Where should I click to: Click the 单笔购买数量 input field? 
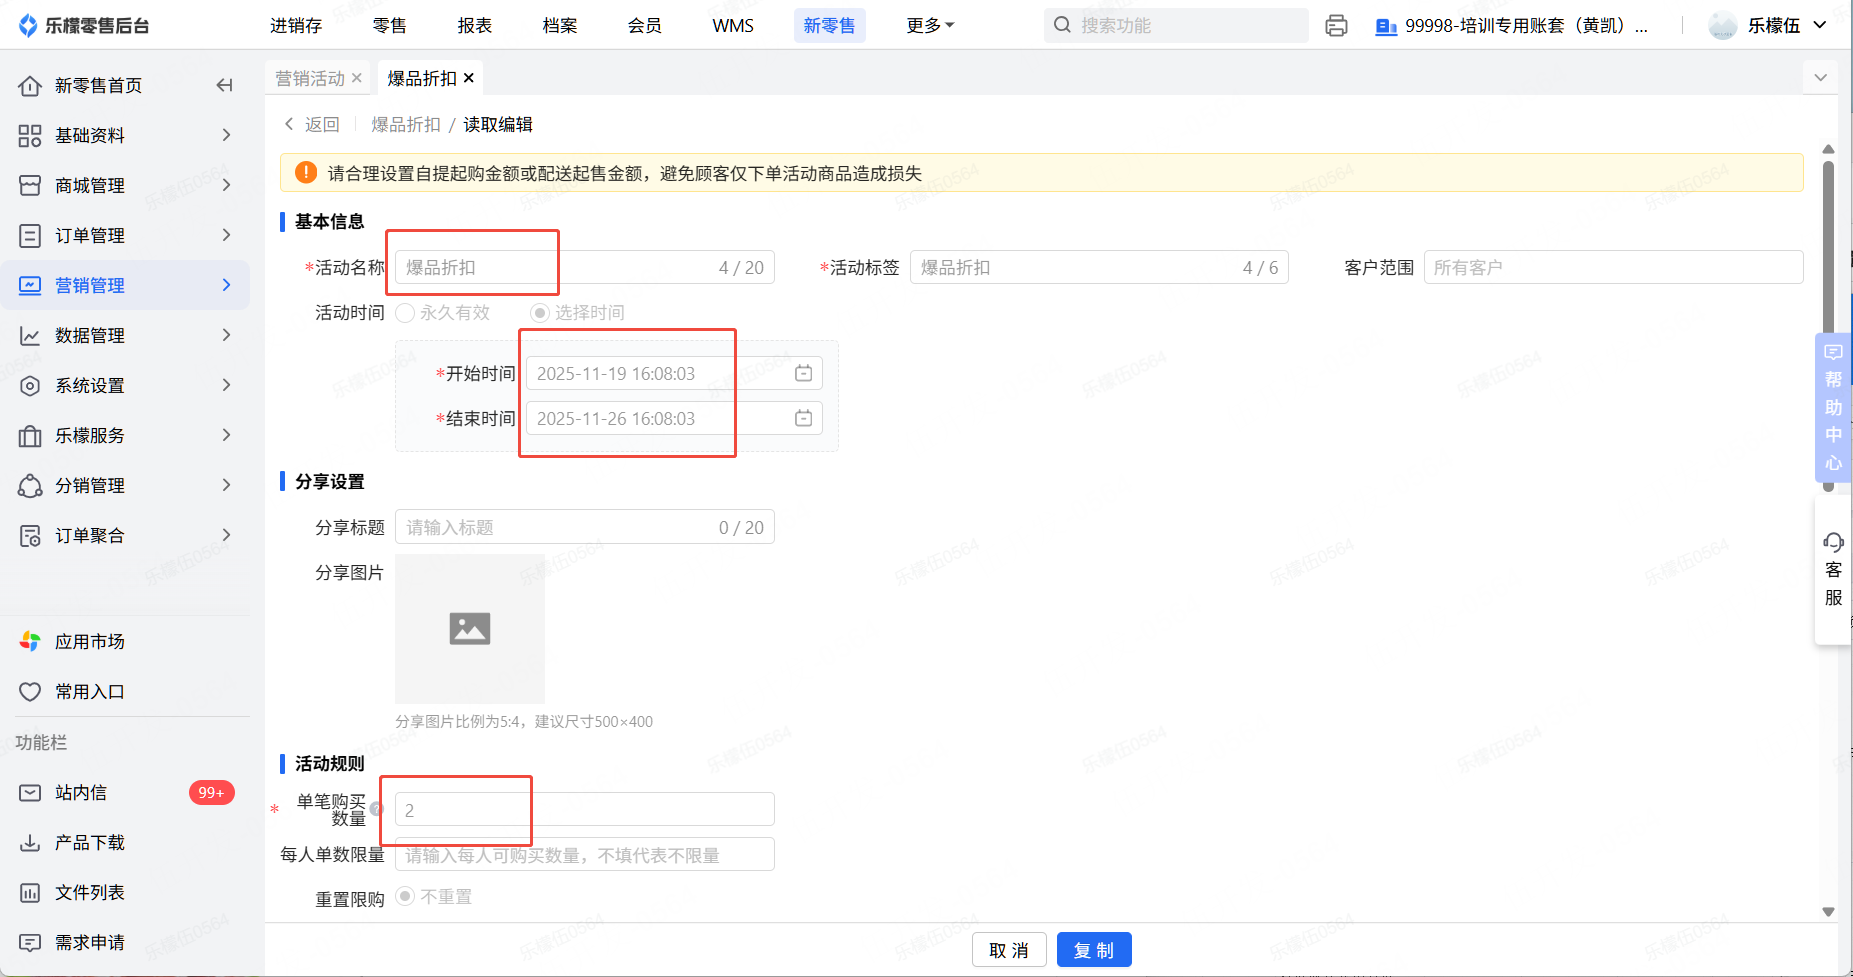(x=585, y=809)
